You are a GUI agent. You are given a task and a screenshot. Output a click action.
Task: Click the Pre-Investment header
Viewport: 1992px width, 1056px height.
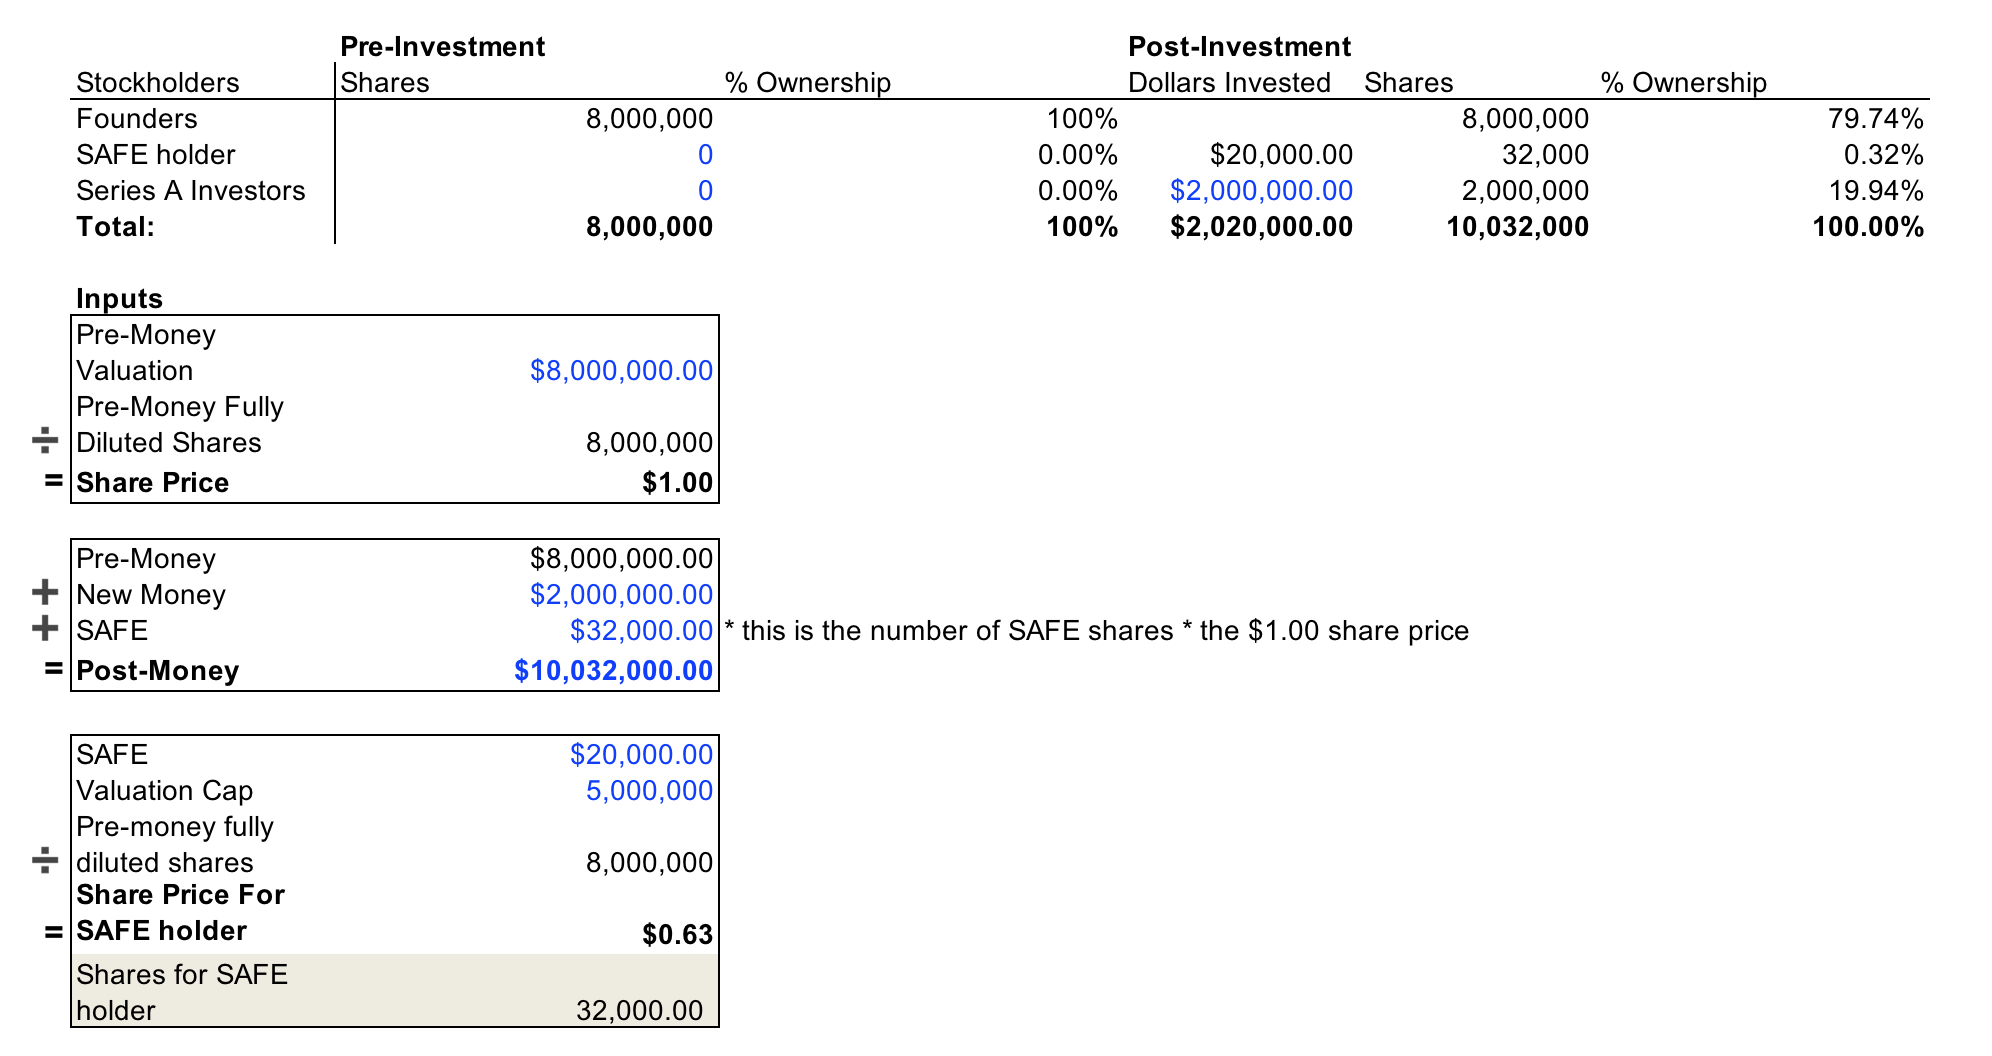tap(442, 47)
